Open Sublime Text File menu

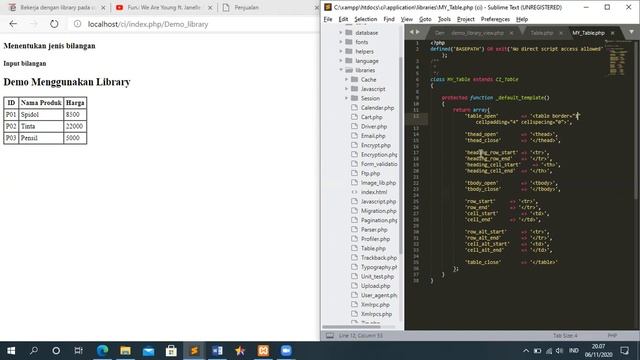(x=328, y=19)
